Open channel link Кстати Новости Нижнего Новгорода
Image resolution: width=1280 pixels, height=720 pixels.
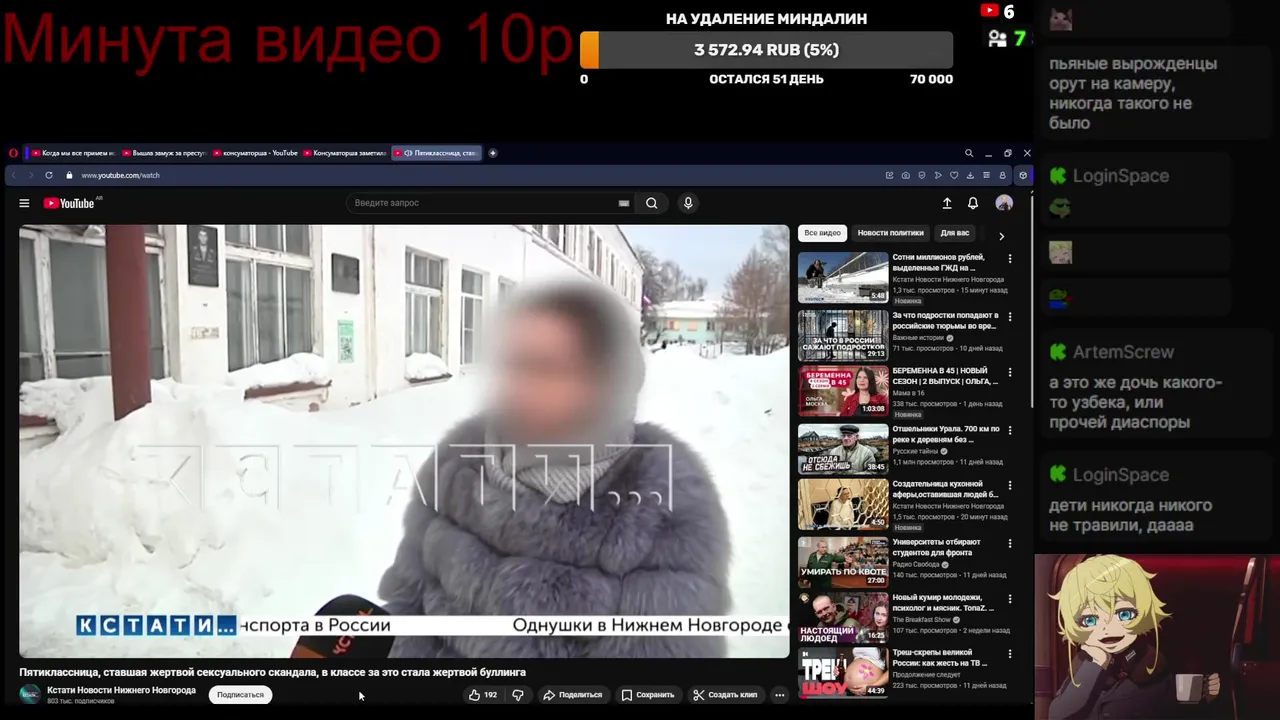[x=121, y=690]
